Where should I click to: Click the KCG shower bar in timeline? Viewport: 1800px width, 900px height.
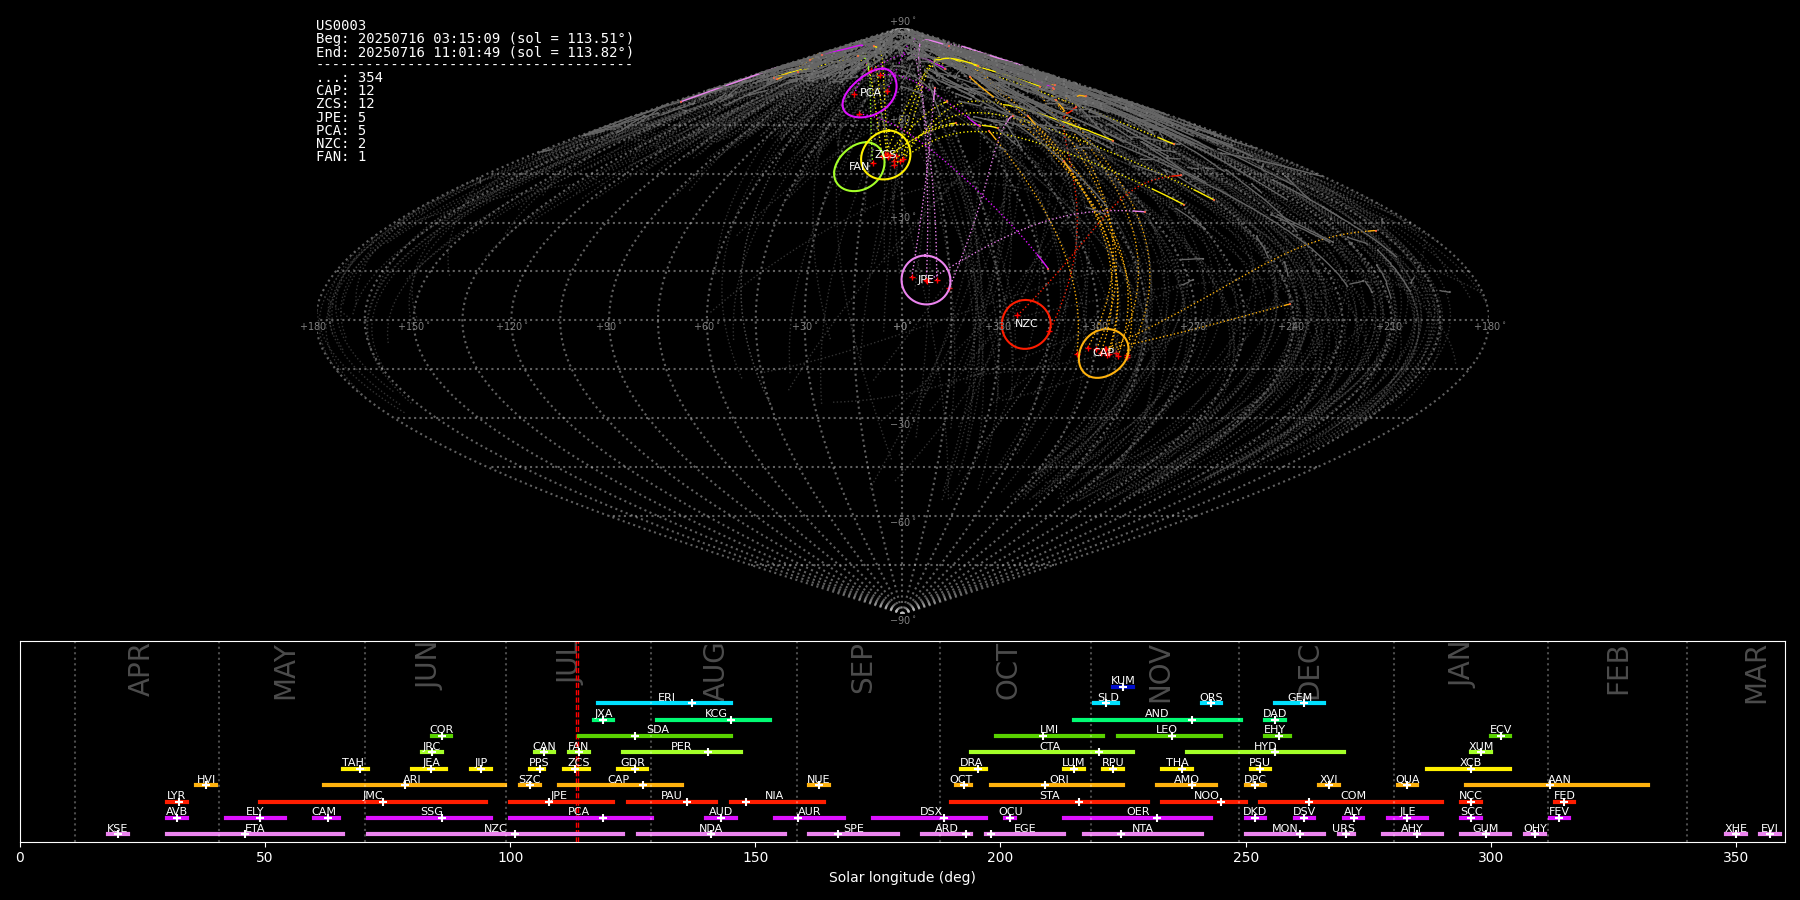(x=713, y=719)
